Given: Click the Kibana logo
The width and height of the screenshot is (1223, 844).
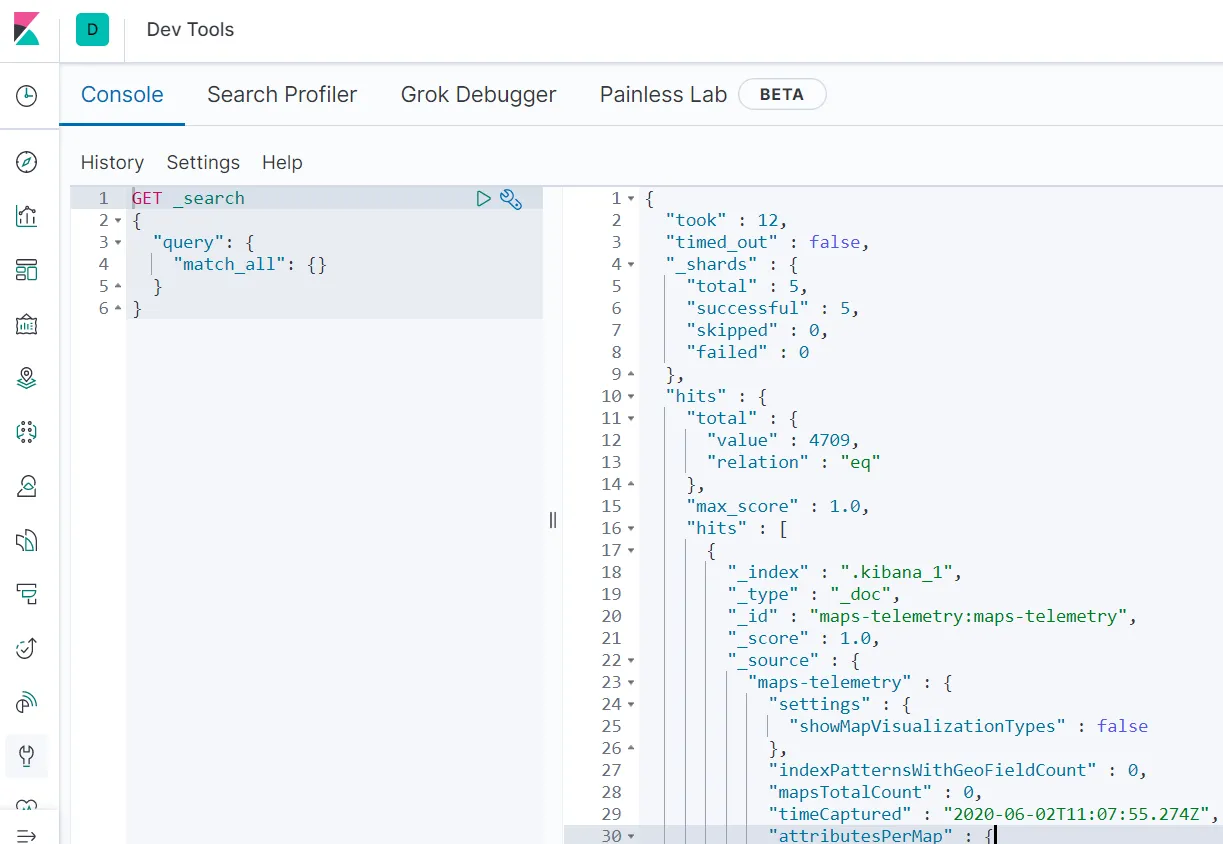Looking at the screenshot, I should coord(27,29).
